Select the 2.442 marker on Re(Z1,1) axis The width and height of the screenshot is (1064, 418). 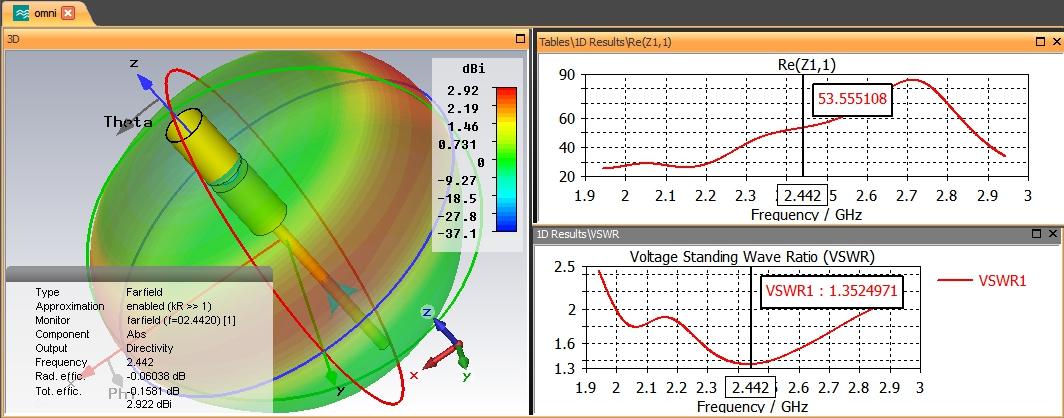tap(803, 196)
